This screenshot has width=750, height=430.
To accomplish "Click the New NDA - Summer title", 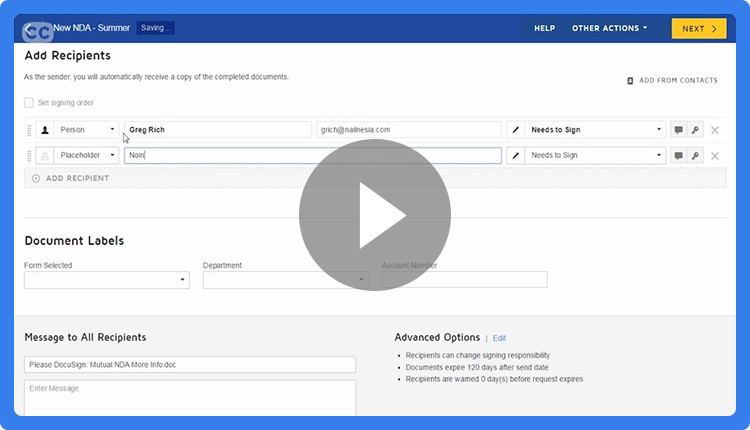I will tap(91, 28).
